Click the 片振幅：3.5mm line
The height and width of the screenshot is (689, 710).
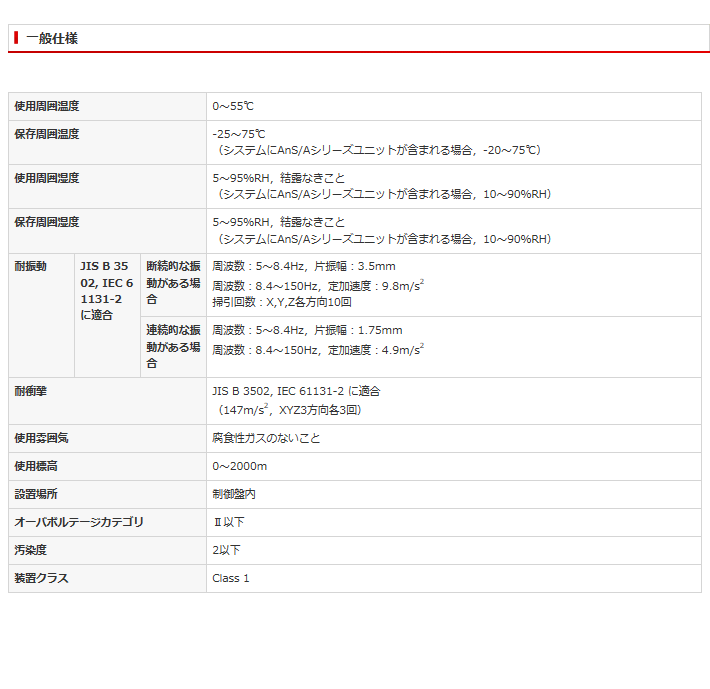[303, 266]
